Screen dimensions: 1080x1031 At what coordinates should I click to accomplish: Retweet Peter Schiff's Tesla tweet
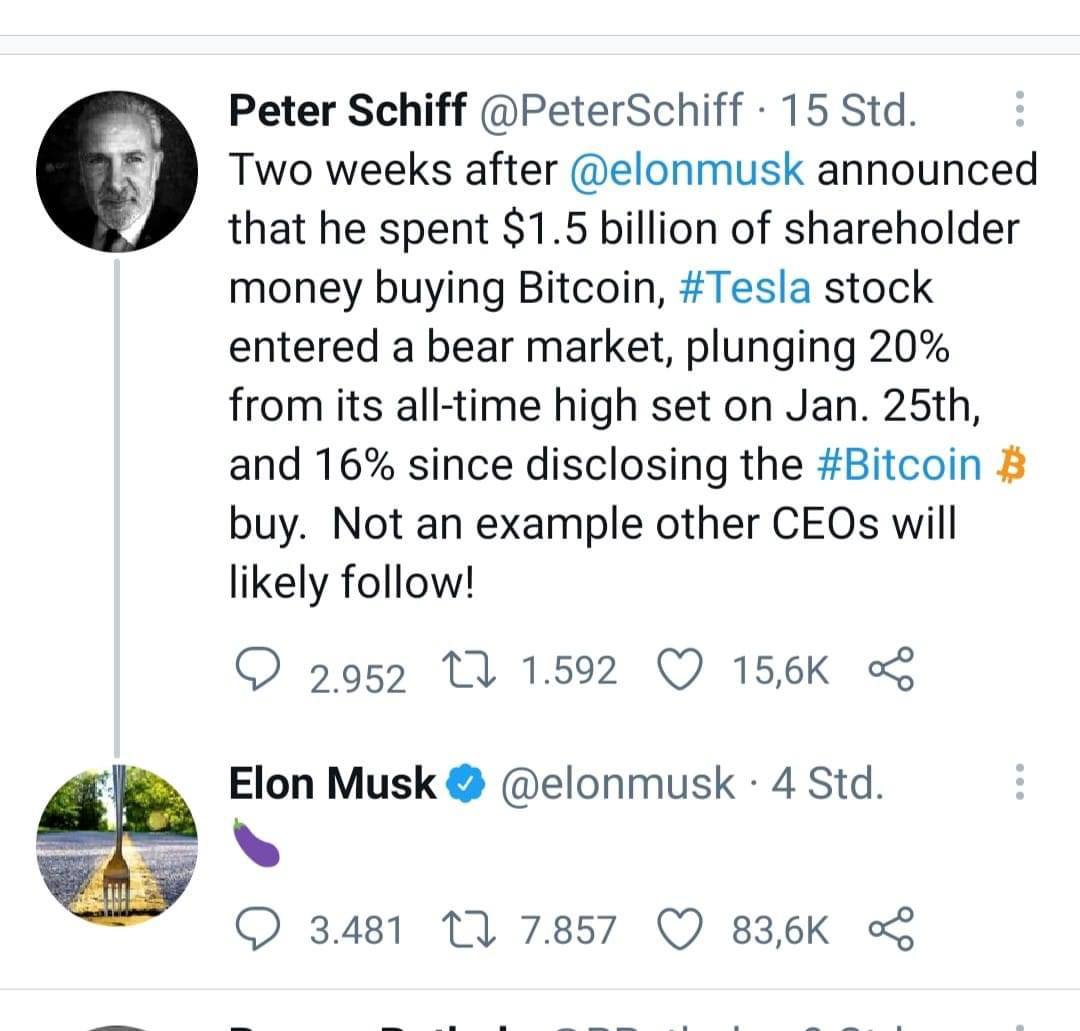pyautogui.click(x=466, y=670)
